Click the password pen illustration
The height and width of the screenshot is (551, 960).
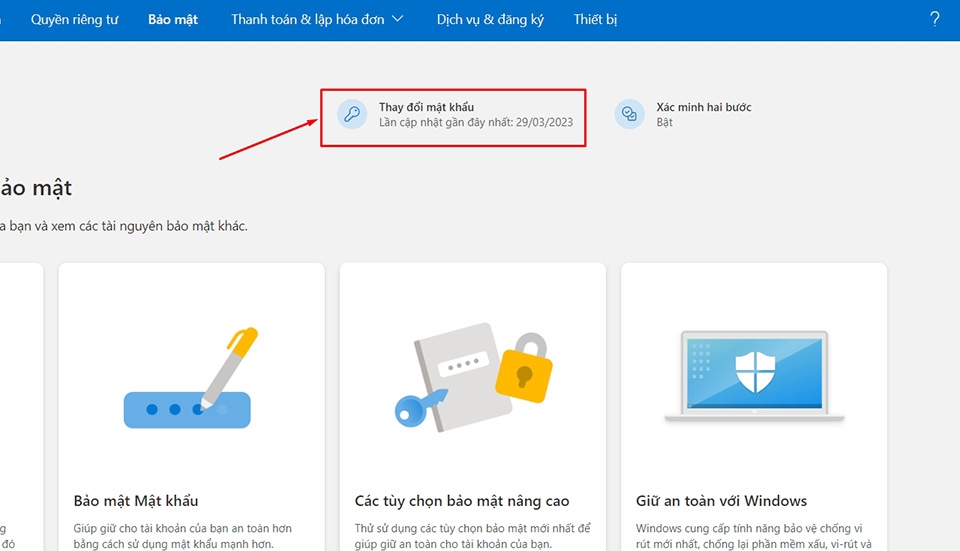point(190,377)
